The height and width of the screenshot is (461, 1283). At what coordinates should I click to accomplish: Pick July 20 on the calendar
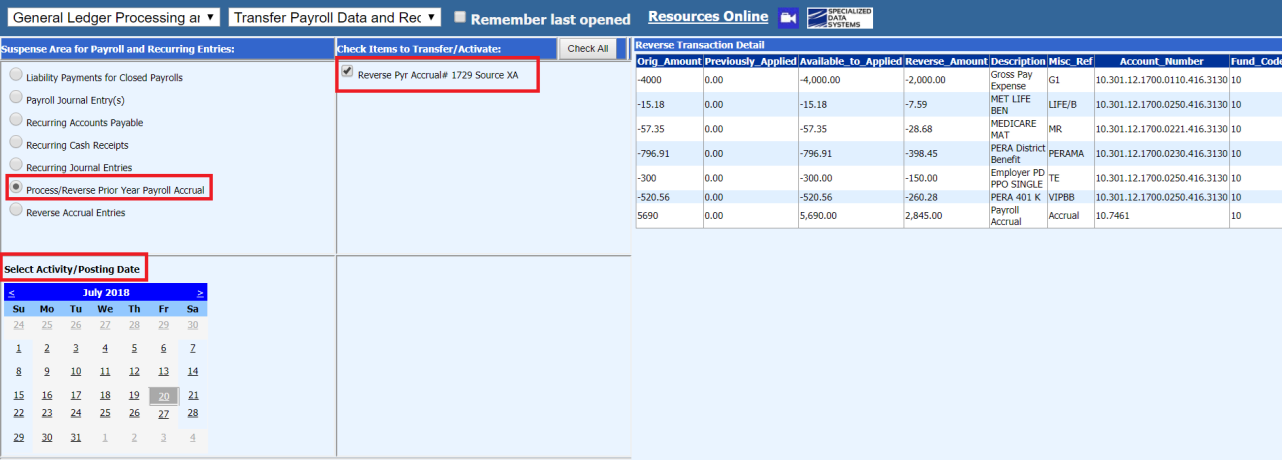click(163, 396)
